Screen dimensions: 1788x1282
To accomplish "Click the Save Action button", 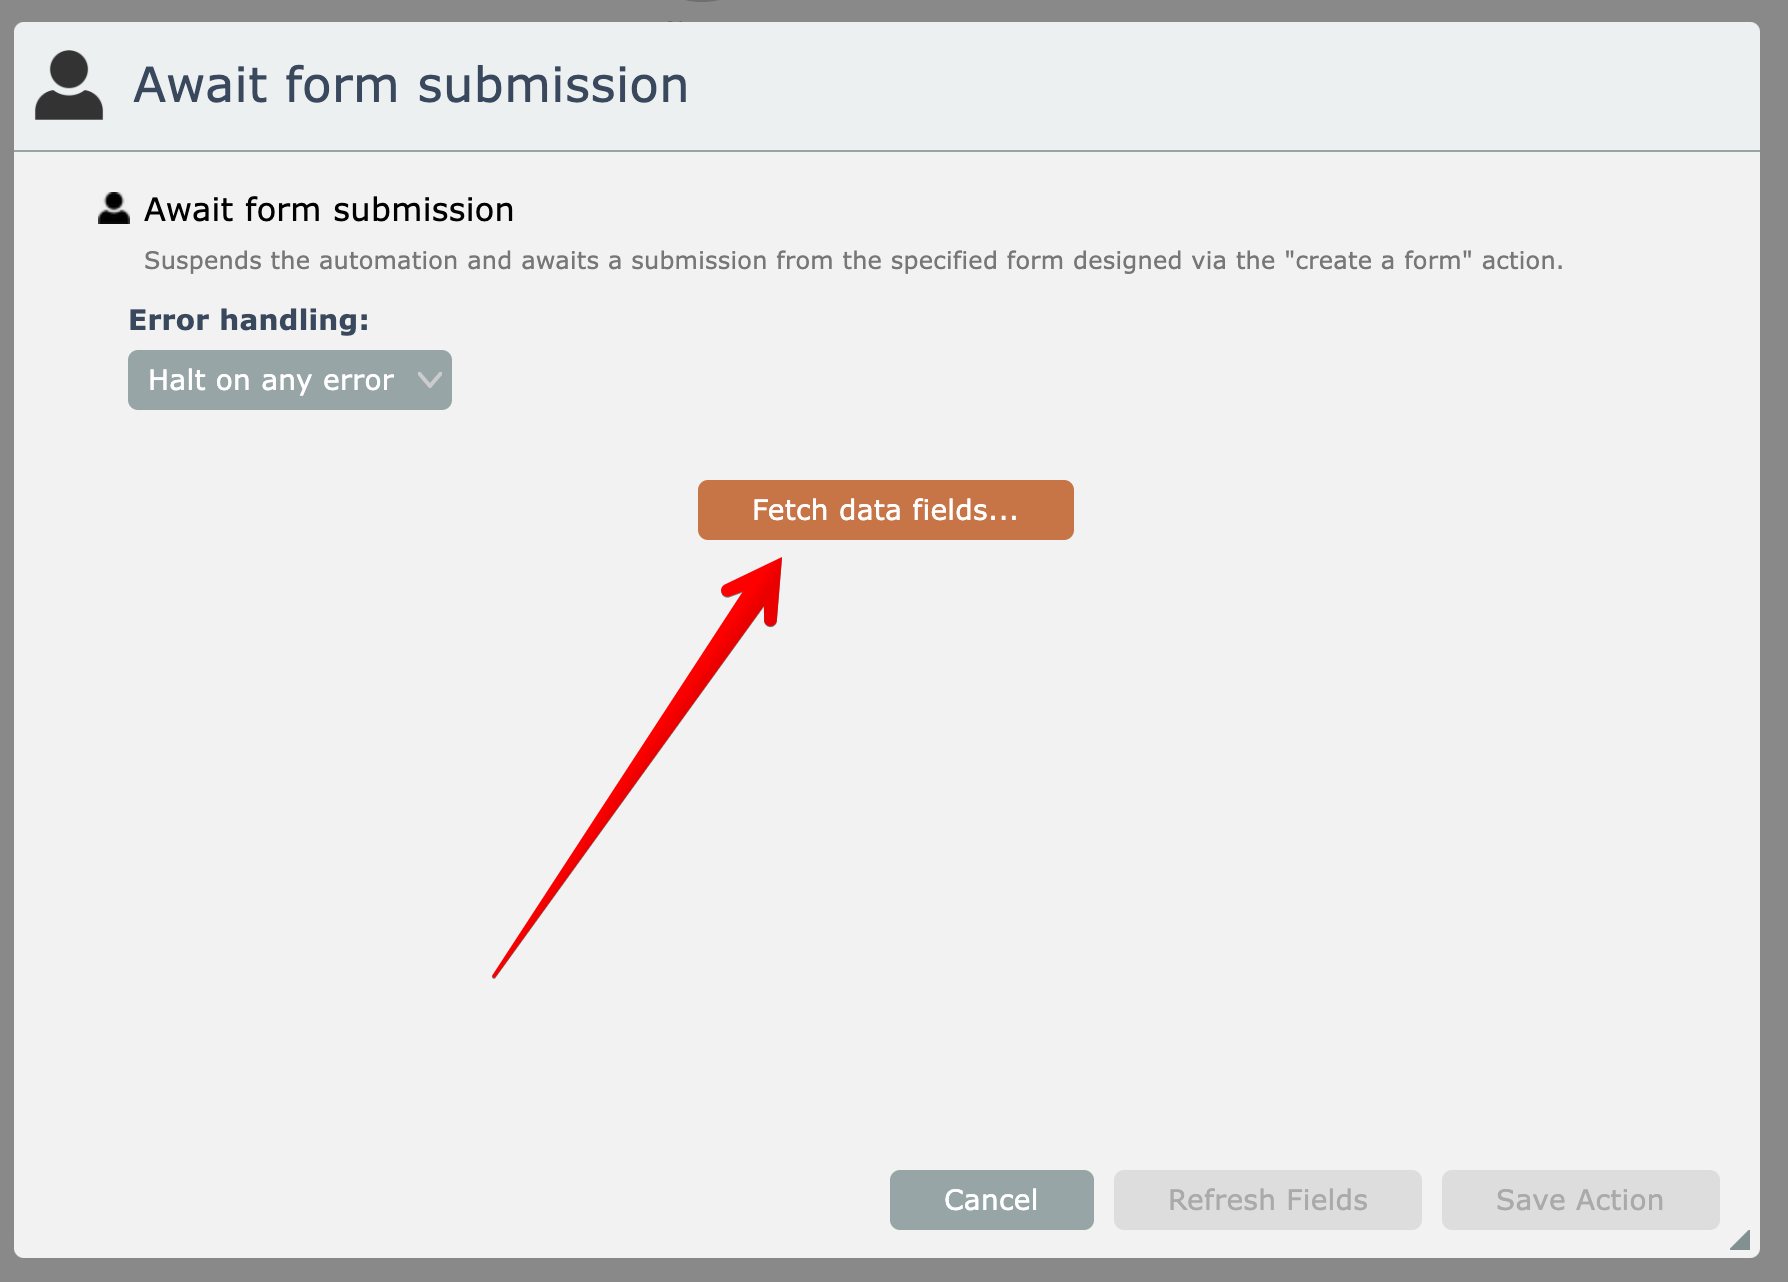I will pos(1580,1199).
